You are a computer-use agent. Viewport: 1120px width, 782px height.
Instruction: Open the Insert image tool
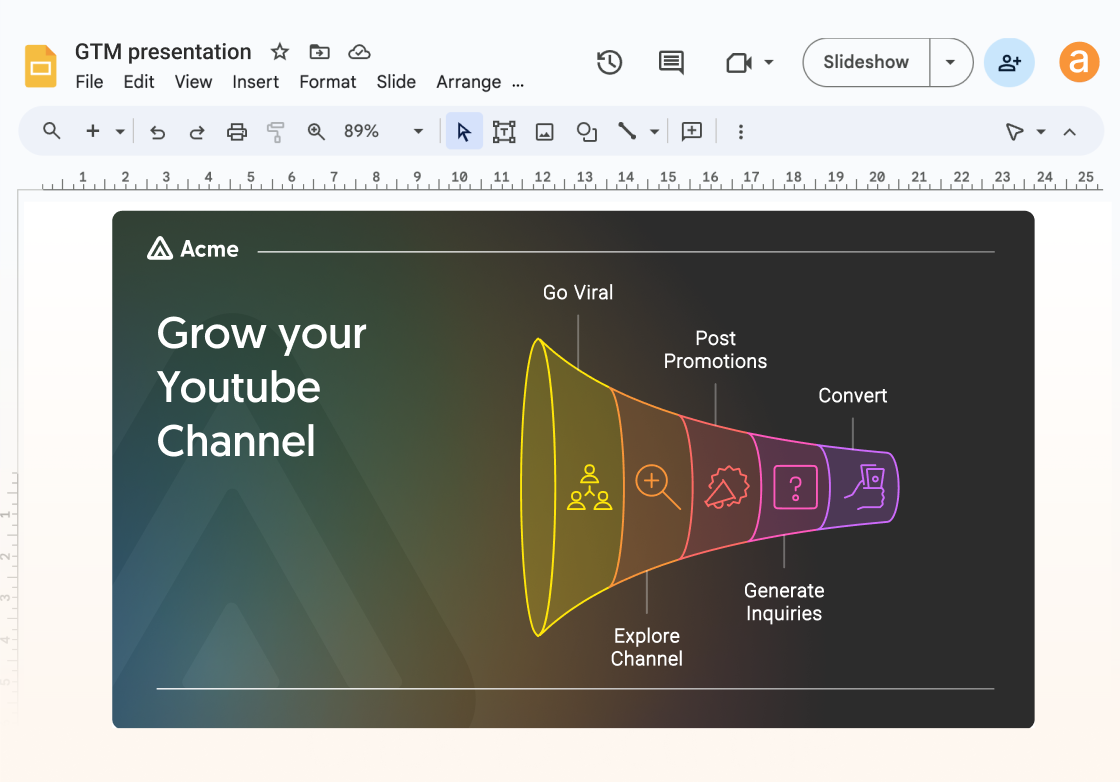pos(544,131)
